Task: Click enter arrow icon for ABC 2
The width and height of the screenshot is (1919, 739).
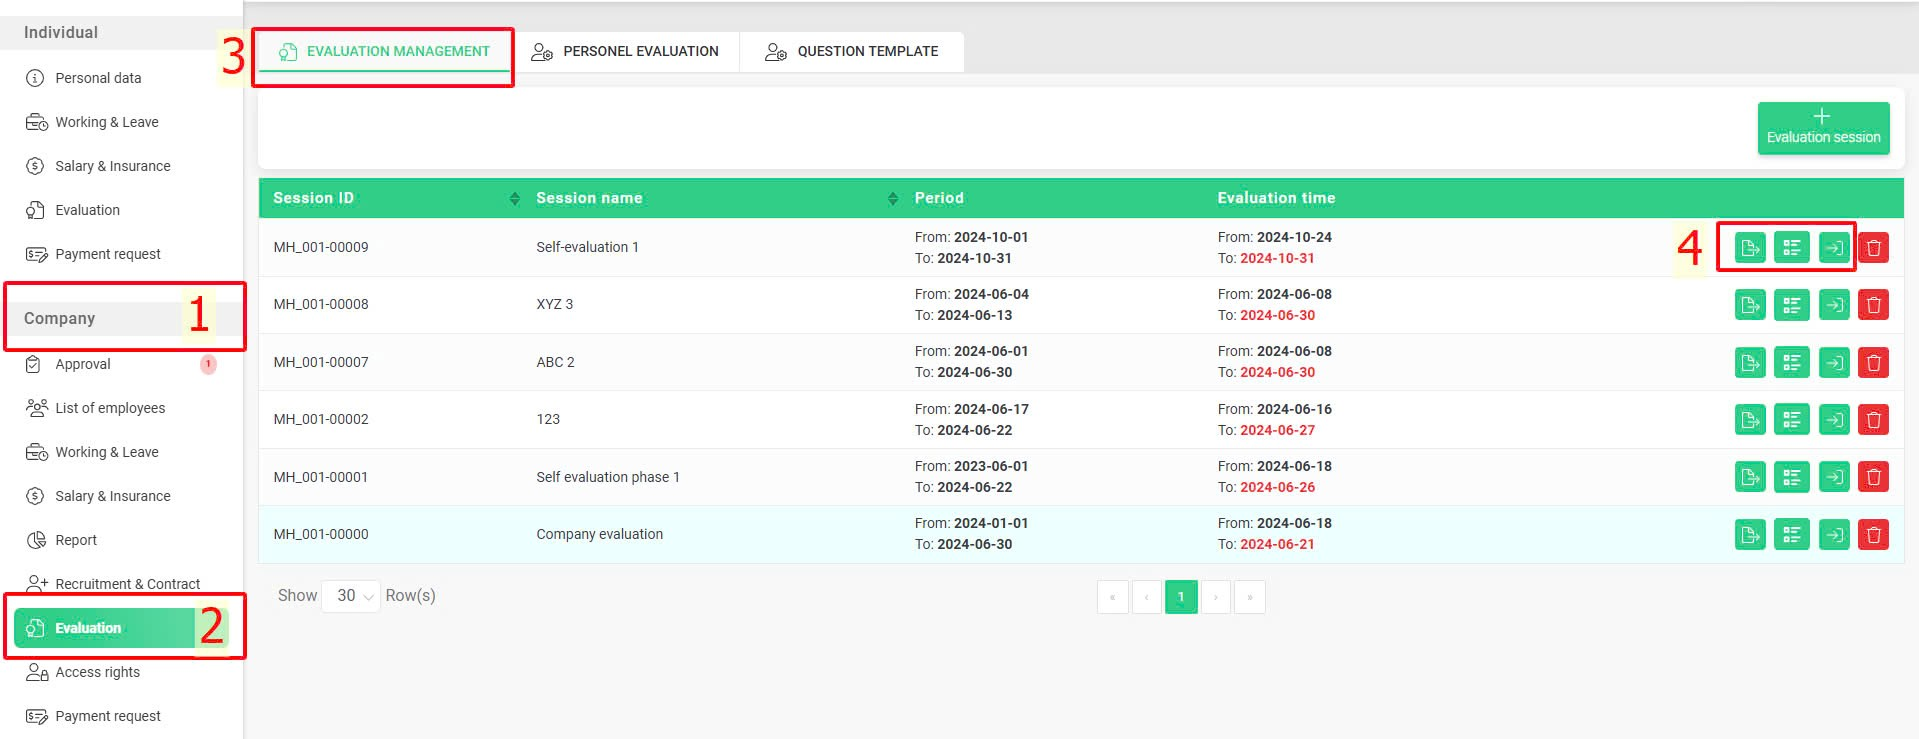Action: pos(1834,362)
